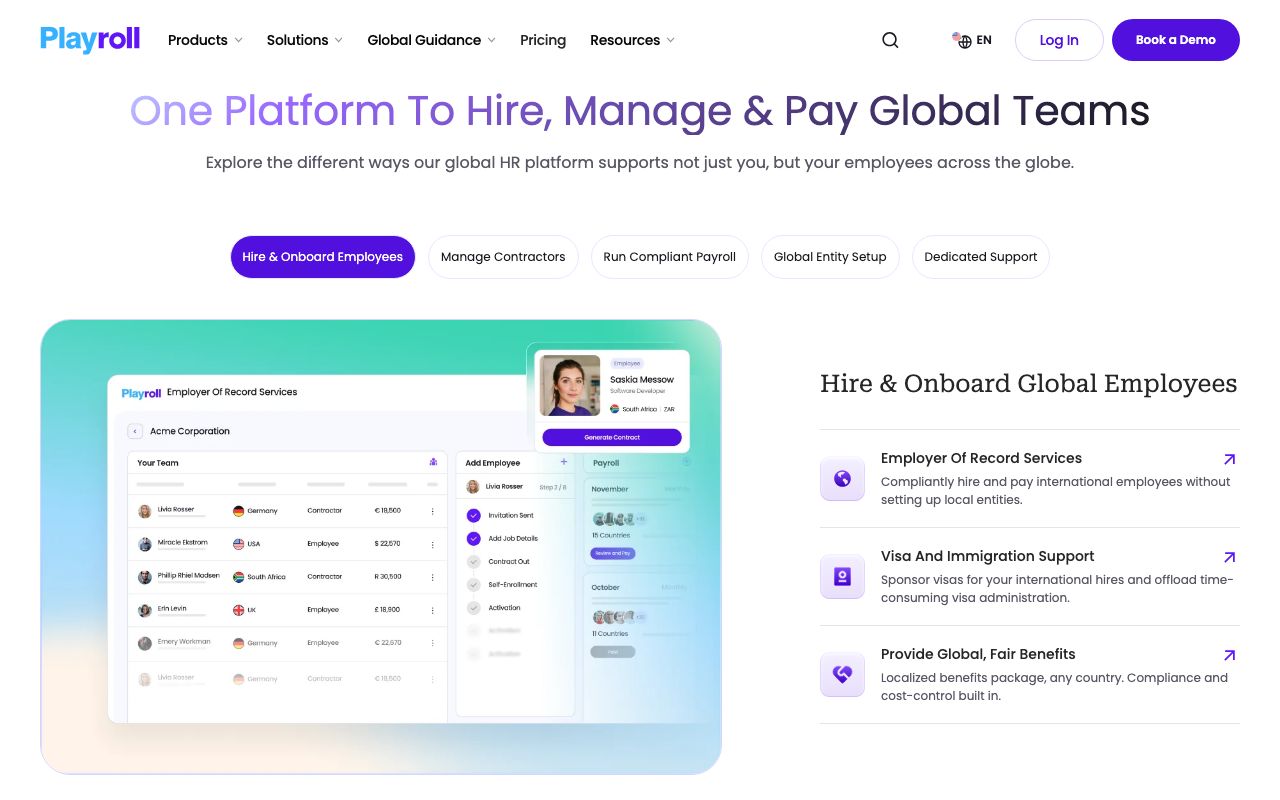Click arrow beside Visa And Immigration Support

tap(1229, 557)
